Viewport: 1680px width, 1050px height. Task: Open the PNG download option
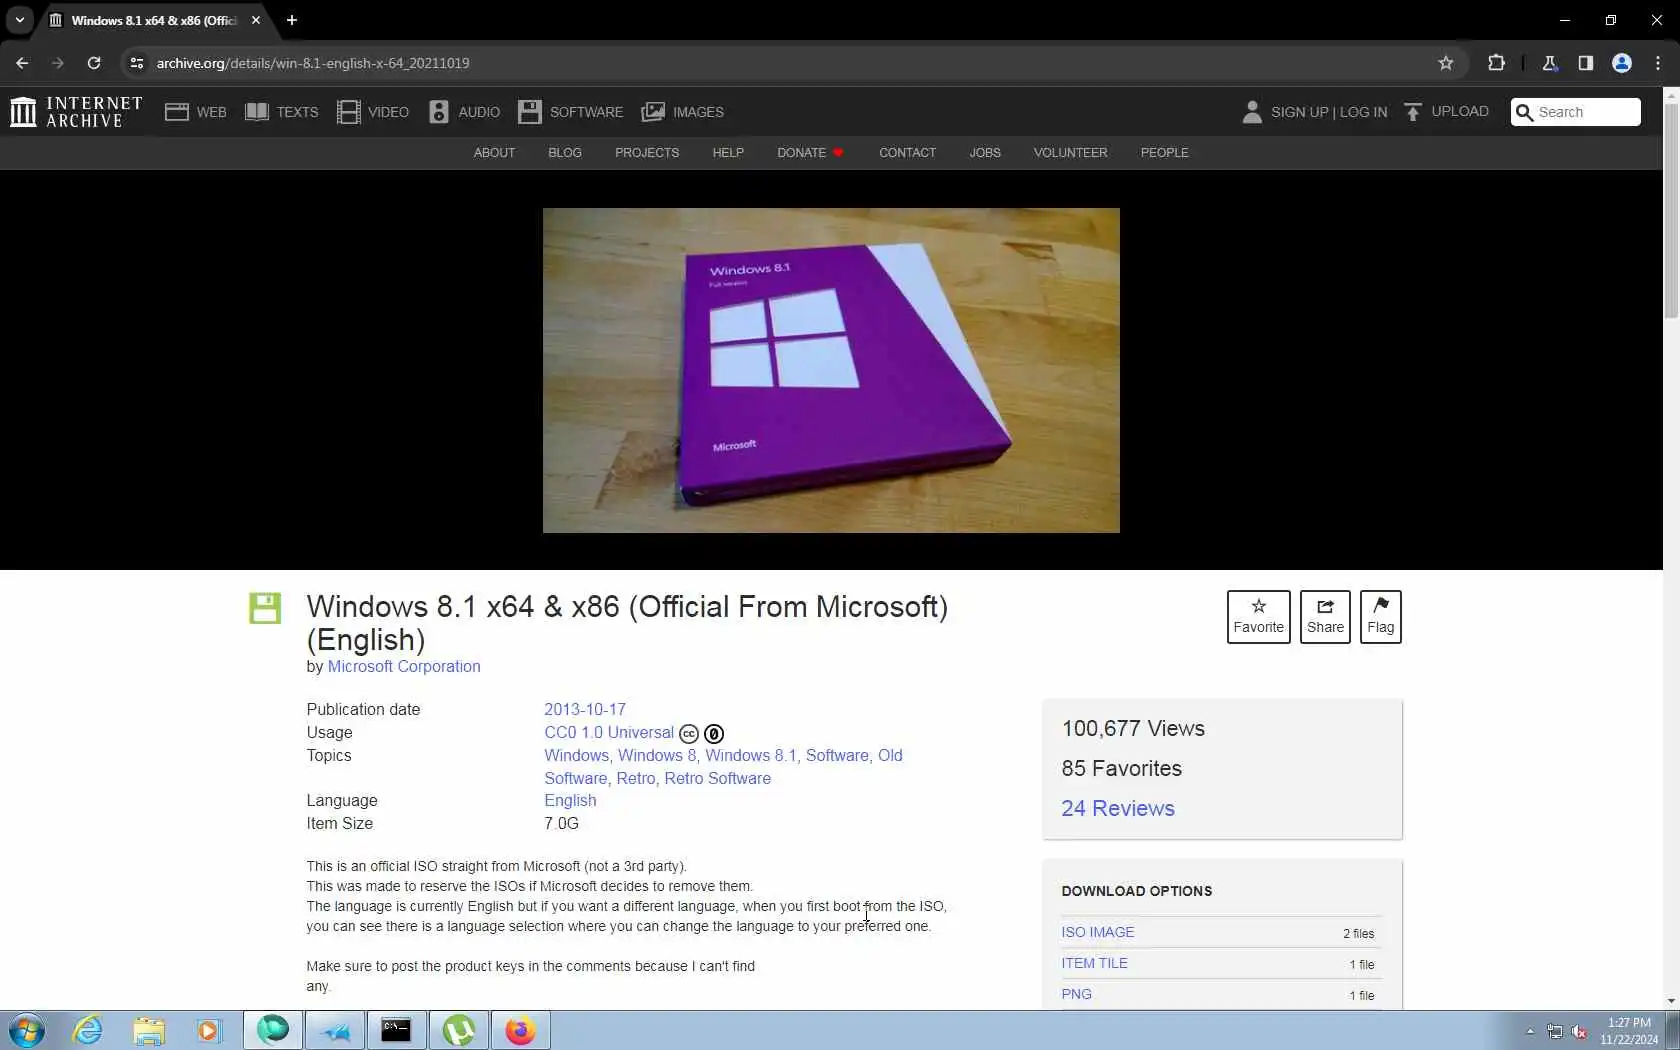(x=1076, y=995)
